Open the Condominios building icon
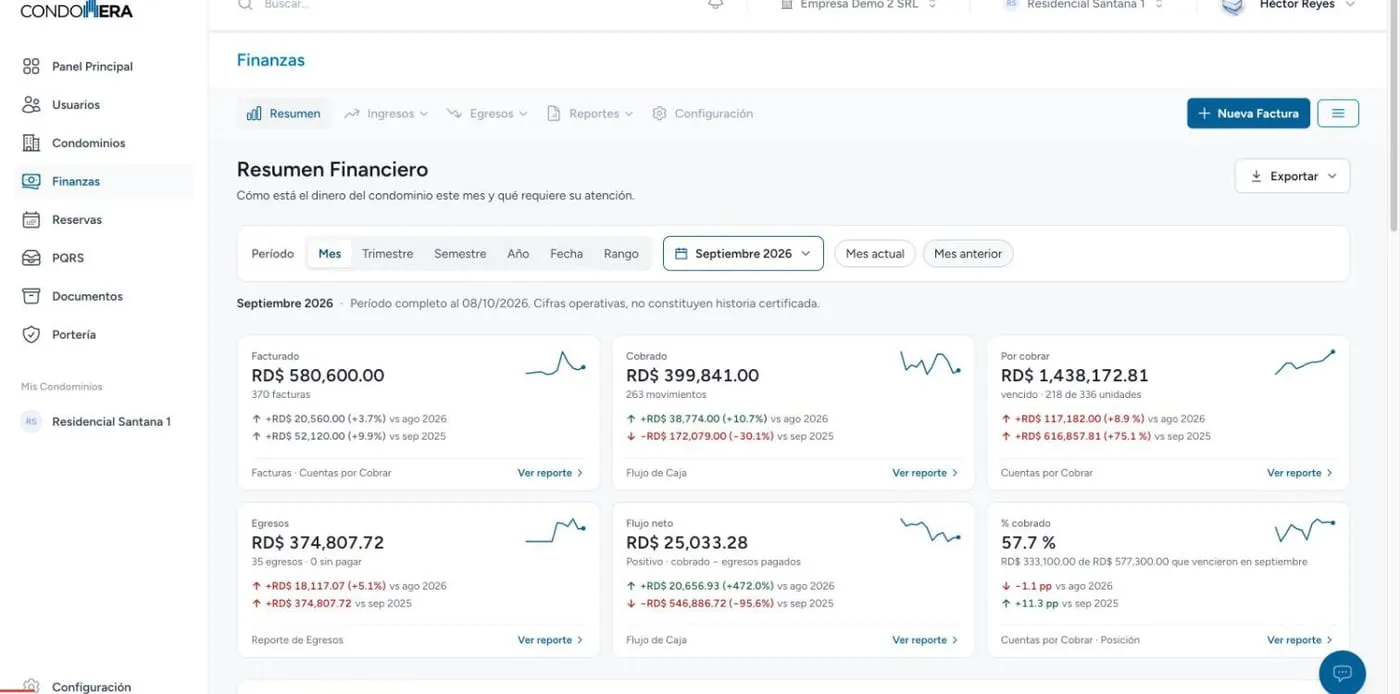1400x694 pixels. [31, 143]
